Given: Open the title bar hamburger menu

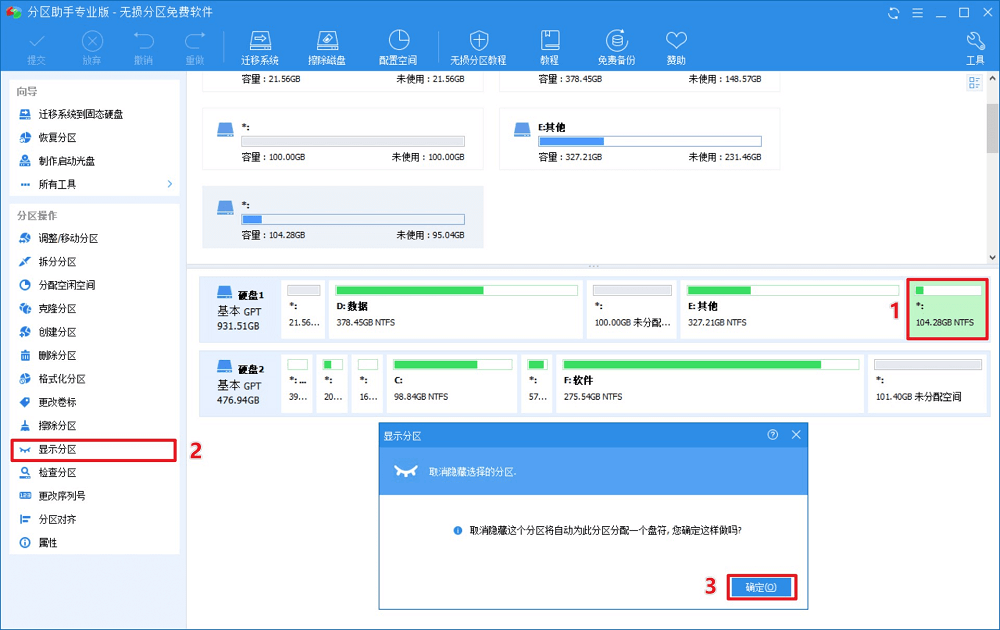Looking at the screenshot, I should coord(916,13).
